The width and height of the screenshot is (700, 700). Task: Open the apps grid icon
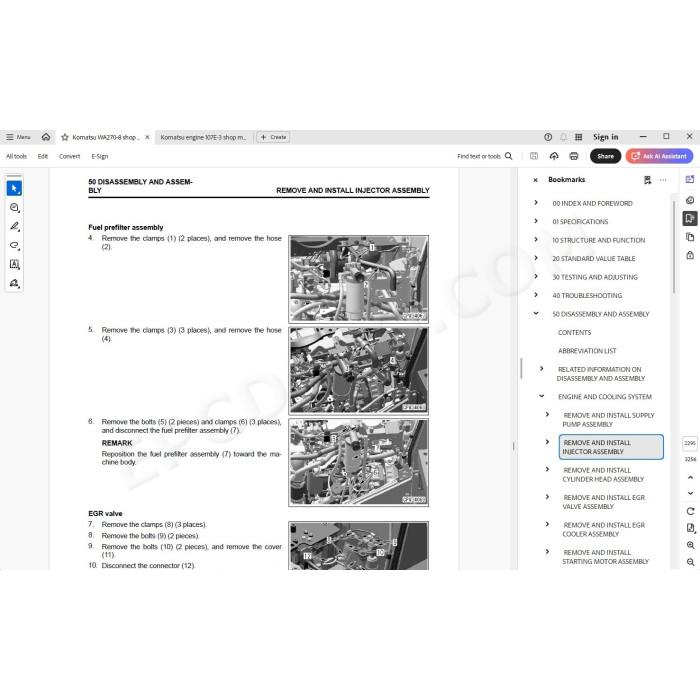tap(579, 137)
